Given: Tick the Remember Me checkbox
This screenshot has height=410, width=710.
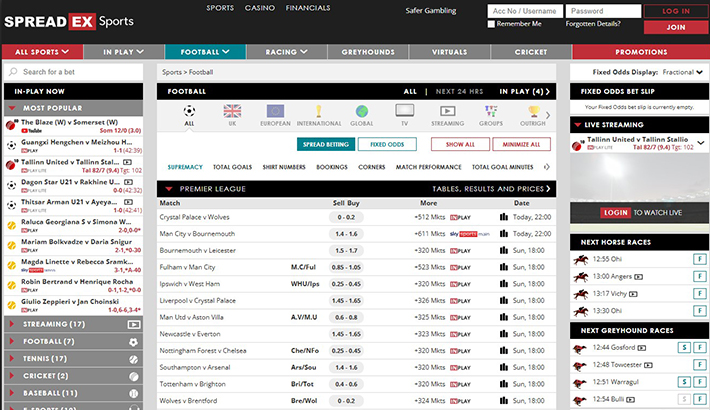Looking at the screenshot, I should 491,24.
